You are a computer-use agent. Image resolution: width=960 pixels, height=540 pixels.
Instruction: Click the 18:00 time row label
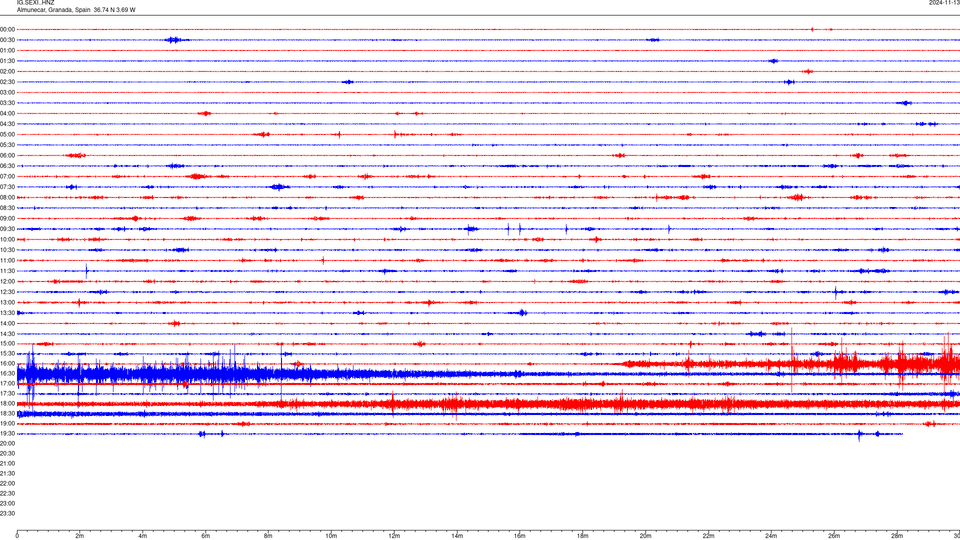pos(7,403)
